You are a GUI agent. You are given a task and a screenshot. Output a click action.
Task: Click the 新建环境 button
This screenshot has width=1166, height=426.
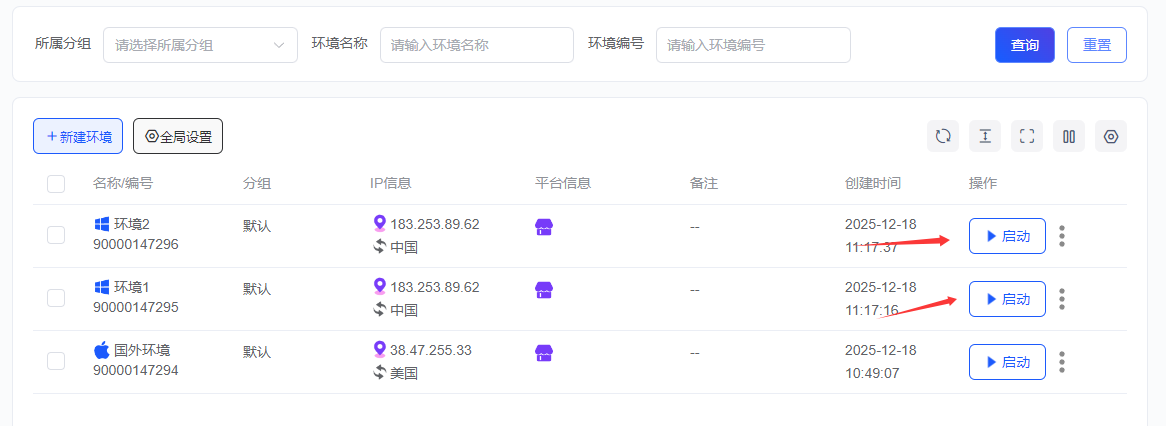78,136
